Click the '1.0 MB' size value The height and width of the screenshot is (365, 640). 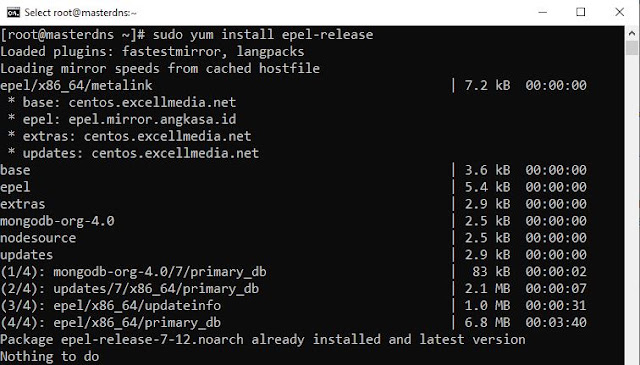click(487, 305)
